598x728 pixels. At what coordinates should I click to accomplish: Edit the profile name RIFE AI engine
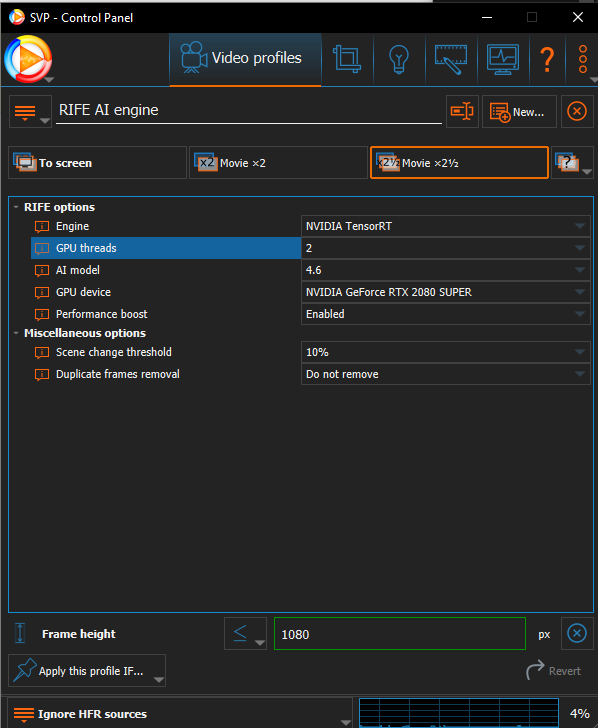click(249, 110)
